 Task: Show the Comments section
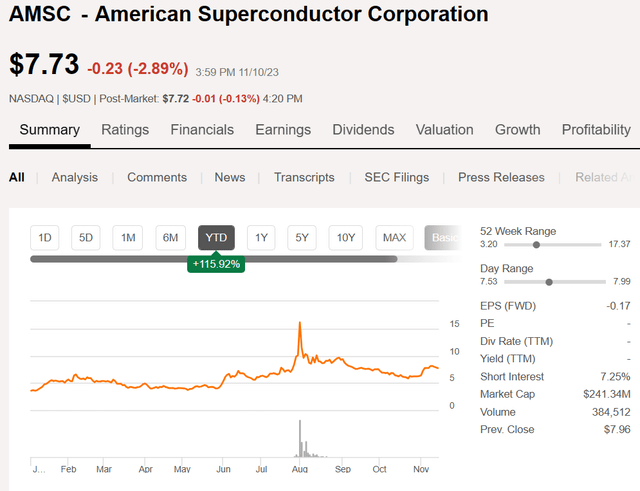click(157, 177)
